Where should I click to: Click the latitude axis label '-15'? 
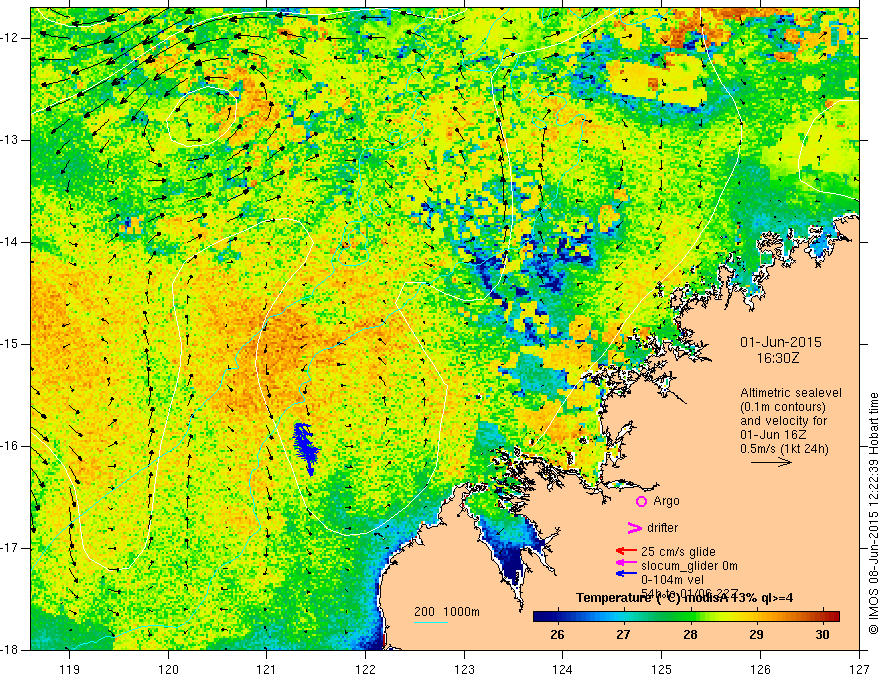11,344
